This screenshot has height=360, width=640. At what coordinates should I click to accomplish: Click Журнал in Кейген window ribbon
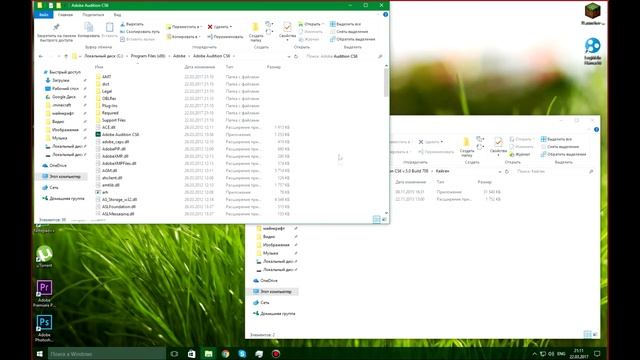520,154
